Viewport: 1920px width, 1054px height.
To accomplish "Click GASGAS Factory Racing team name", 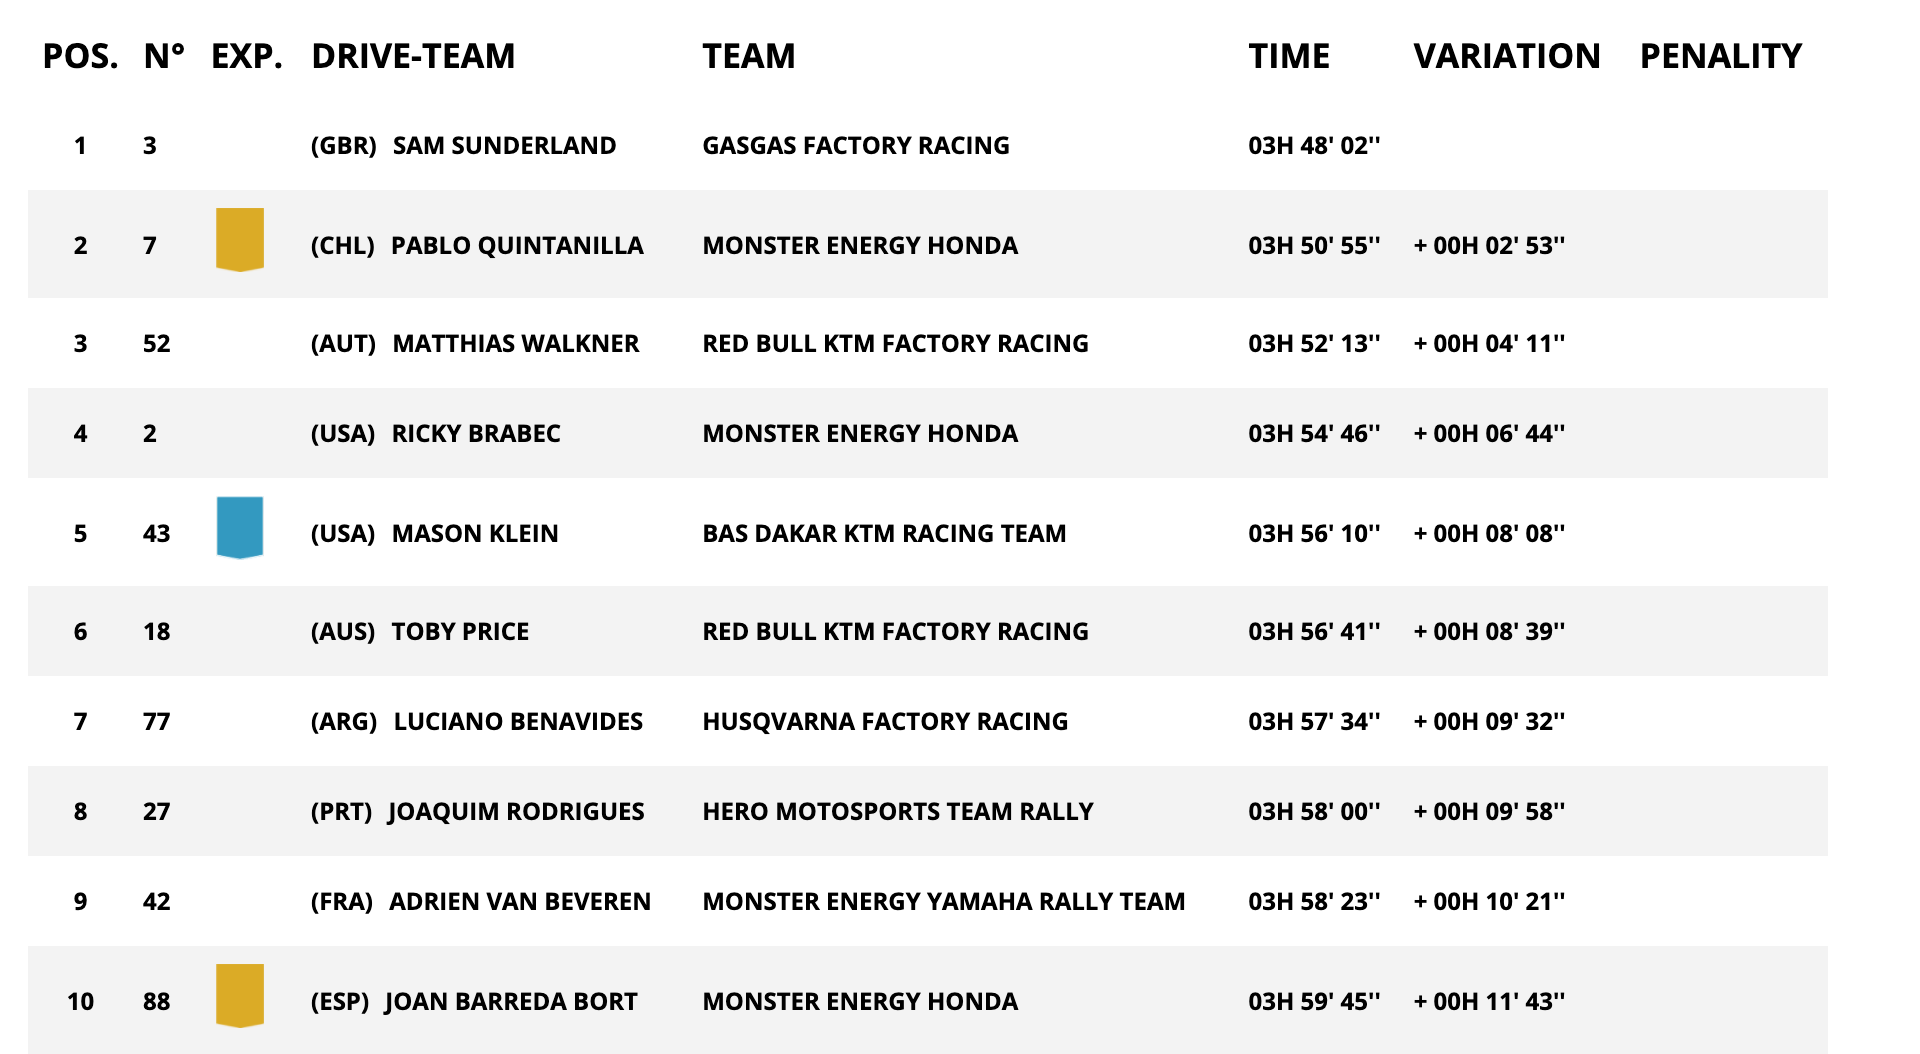I will [x=856, y=146].
